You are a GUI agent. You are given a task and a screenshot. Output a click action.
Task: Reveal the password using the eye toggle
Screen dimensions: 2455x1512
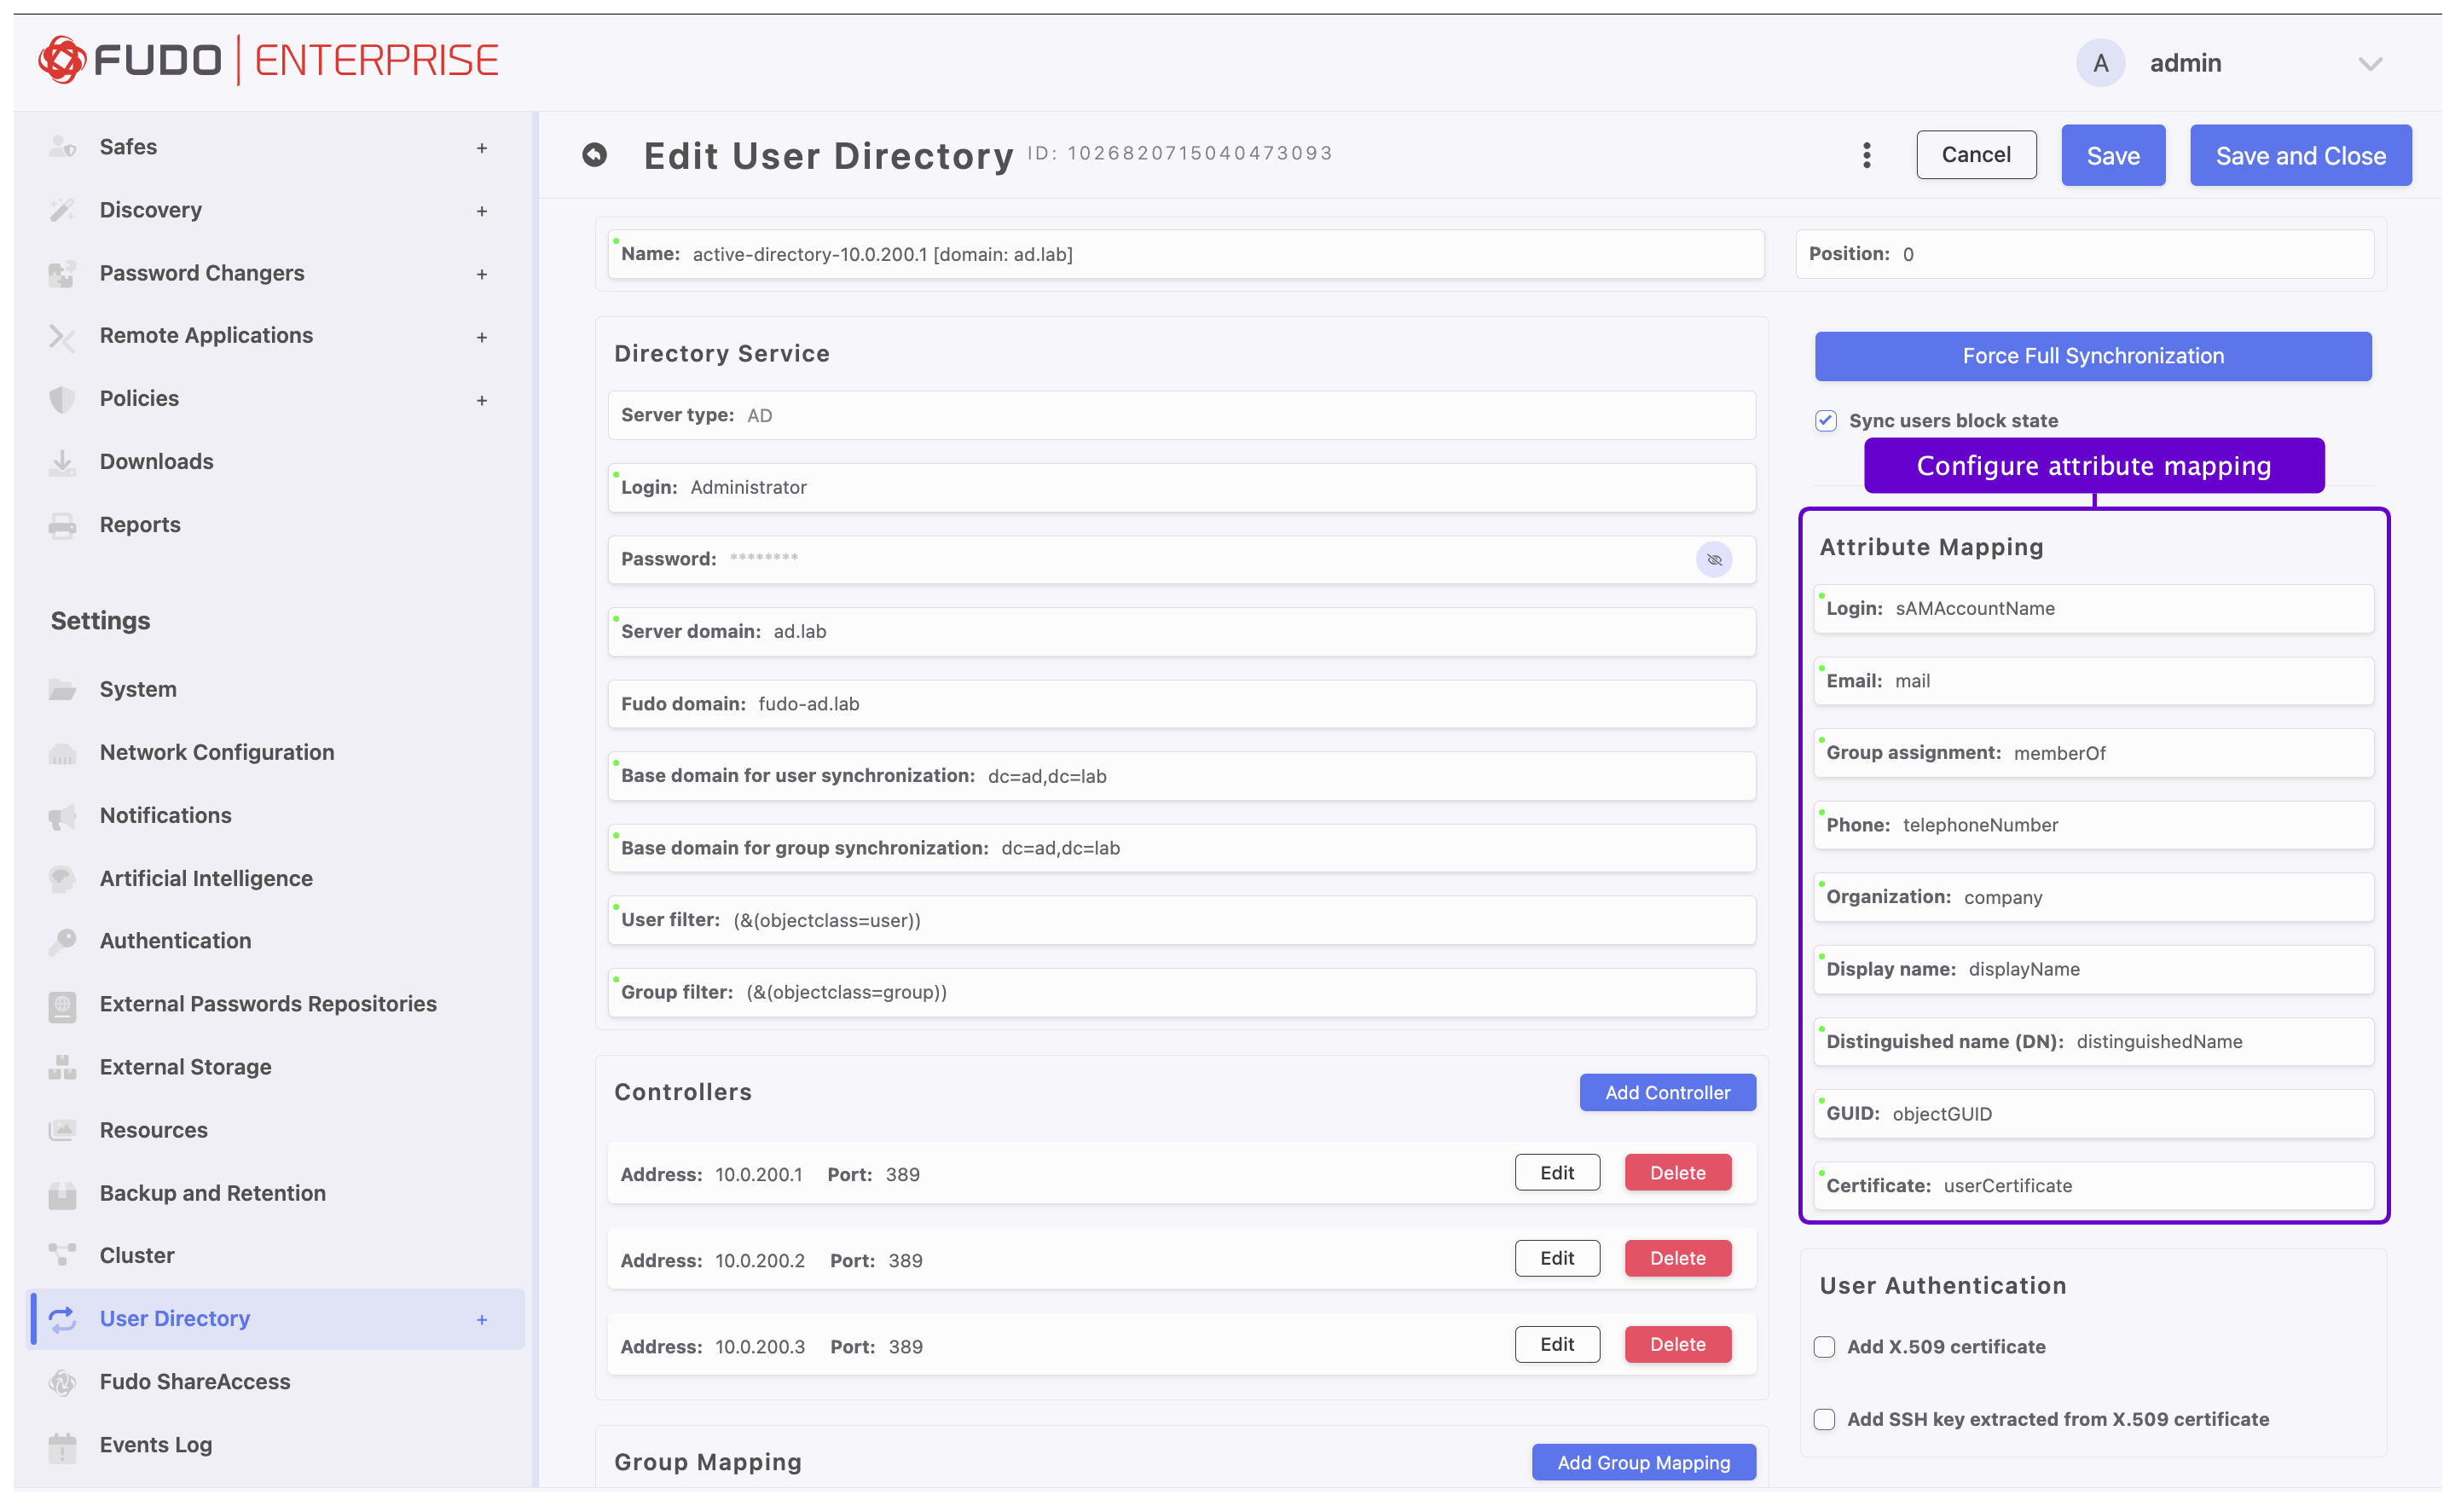(x=1714, y=560)
